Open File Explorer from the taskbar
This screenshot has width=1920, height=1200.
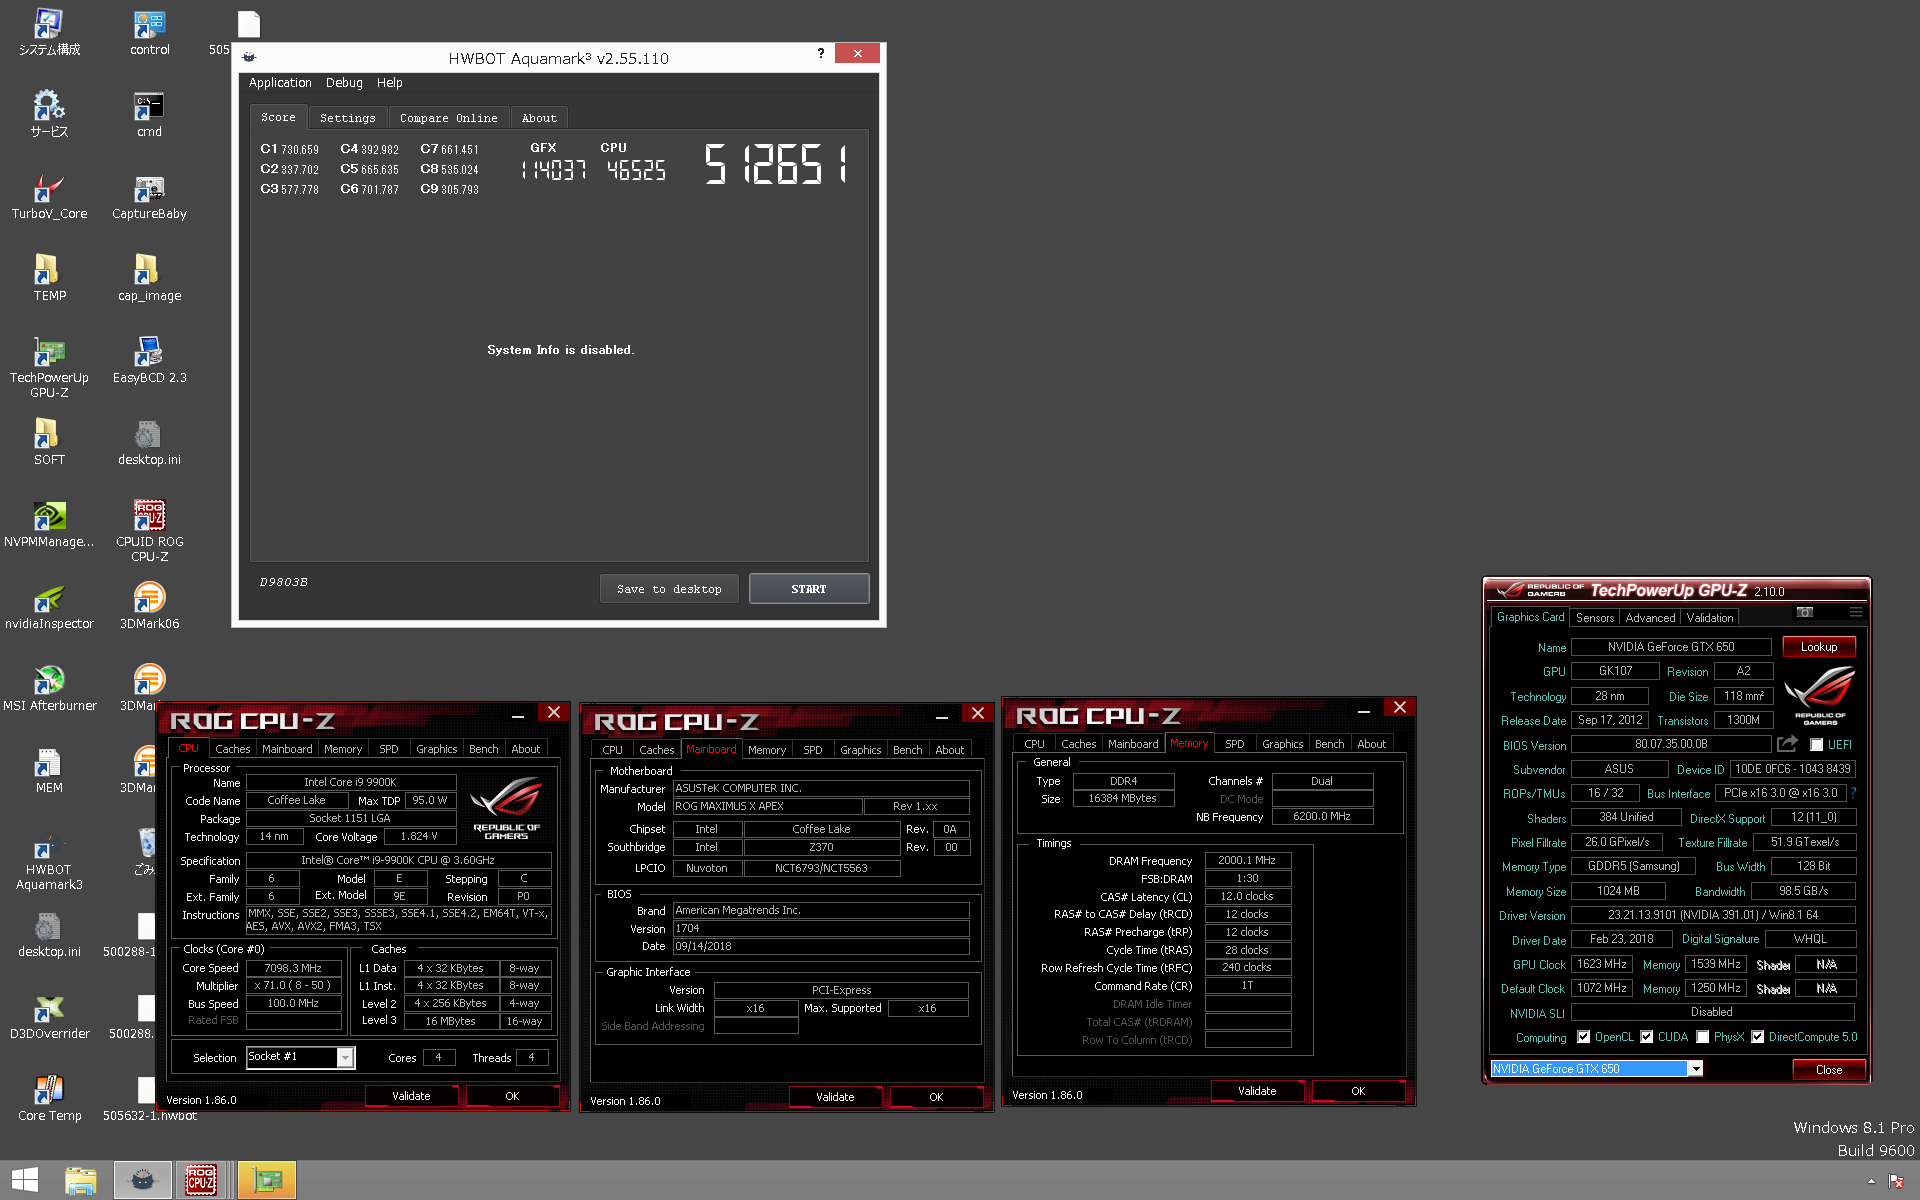tap(81, 1180)
